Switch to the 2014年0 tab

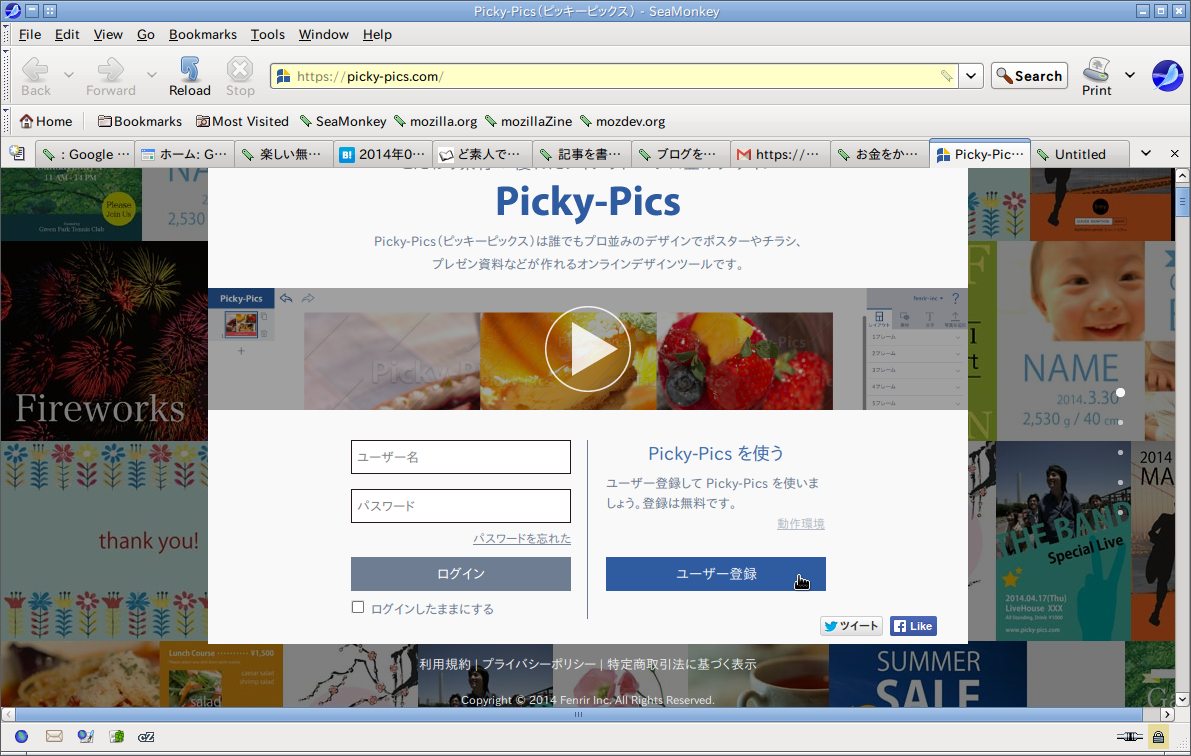383,154
